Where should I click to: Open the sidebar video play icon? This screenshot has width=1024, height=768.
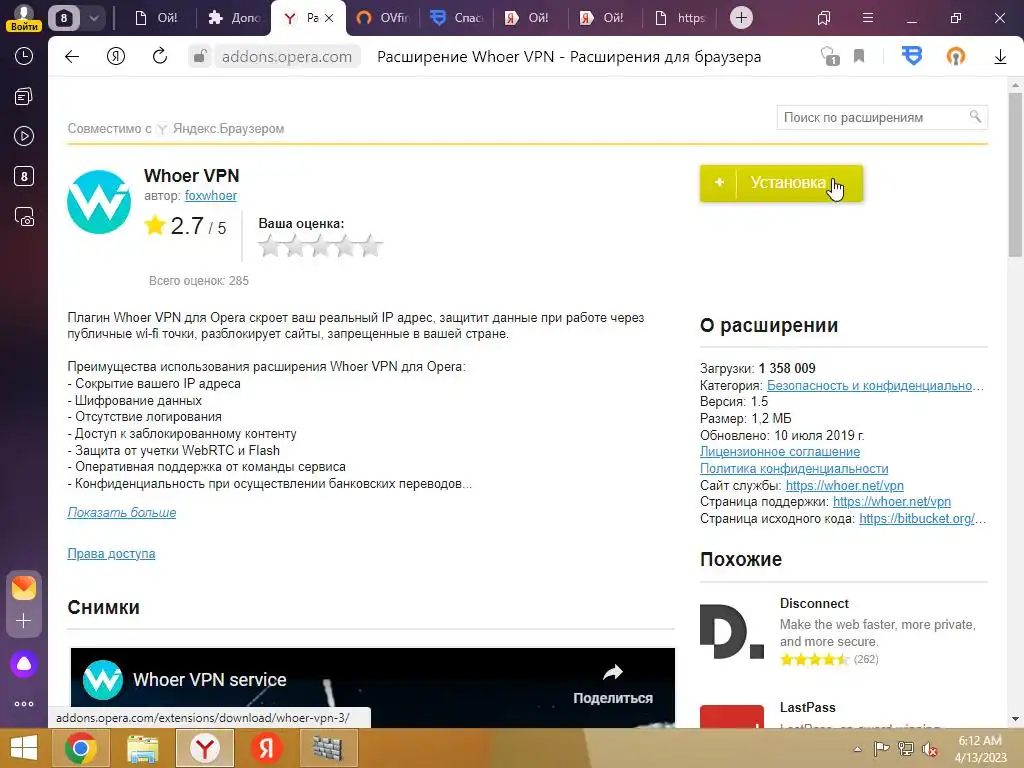pos(24,136)
